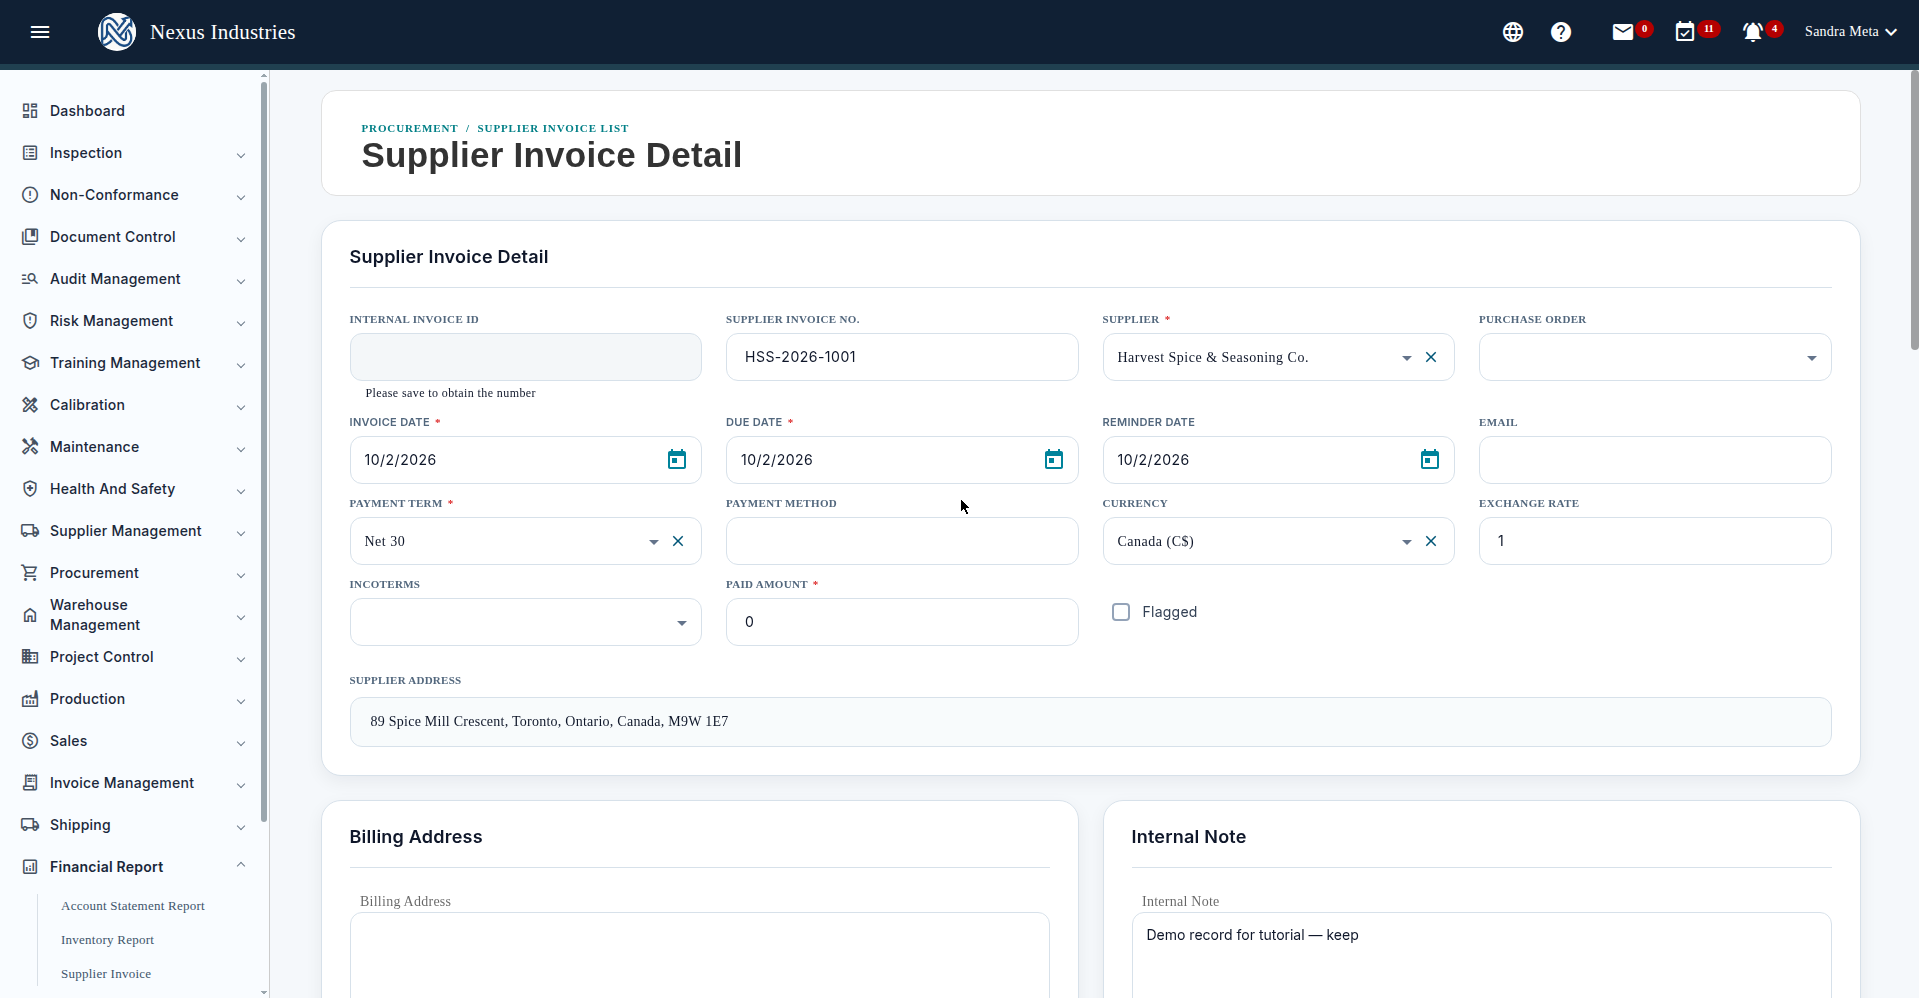Clear the Supplier selection
The image size is (1919, 998).
pos(1431,357)
